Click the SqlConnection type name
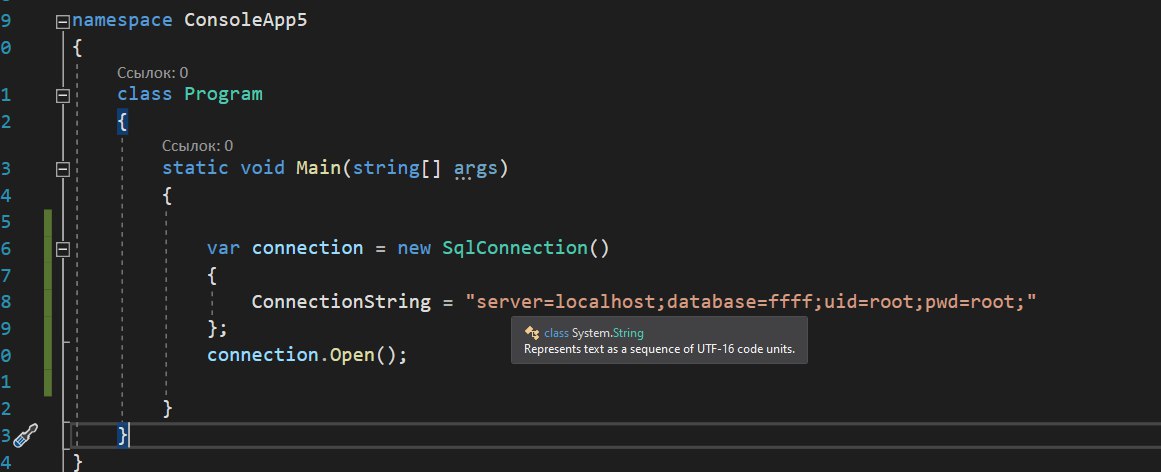Image resolution: width=1161 pixels, height=472 pixels. [x=515, y=247]
